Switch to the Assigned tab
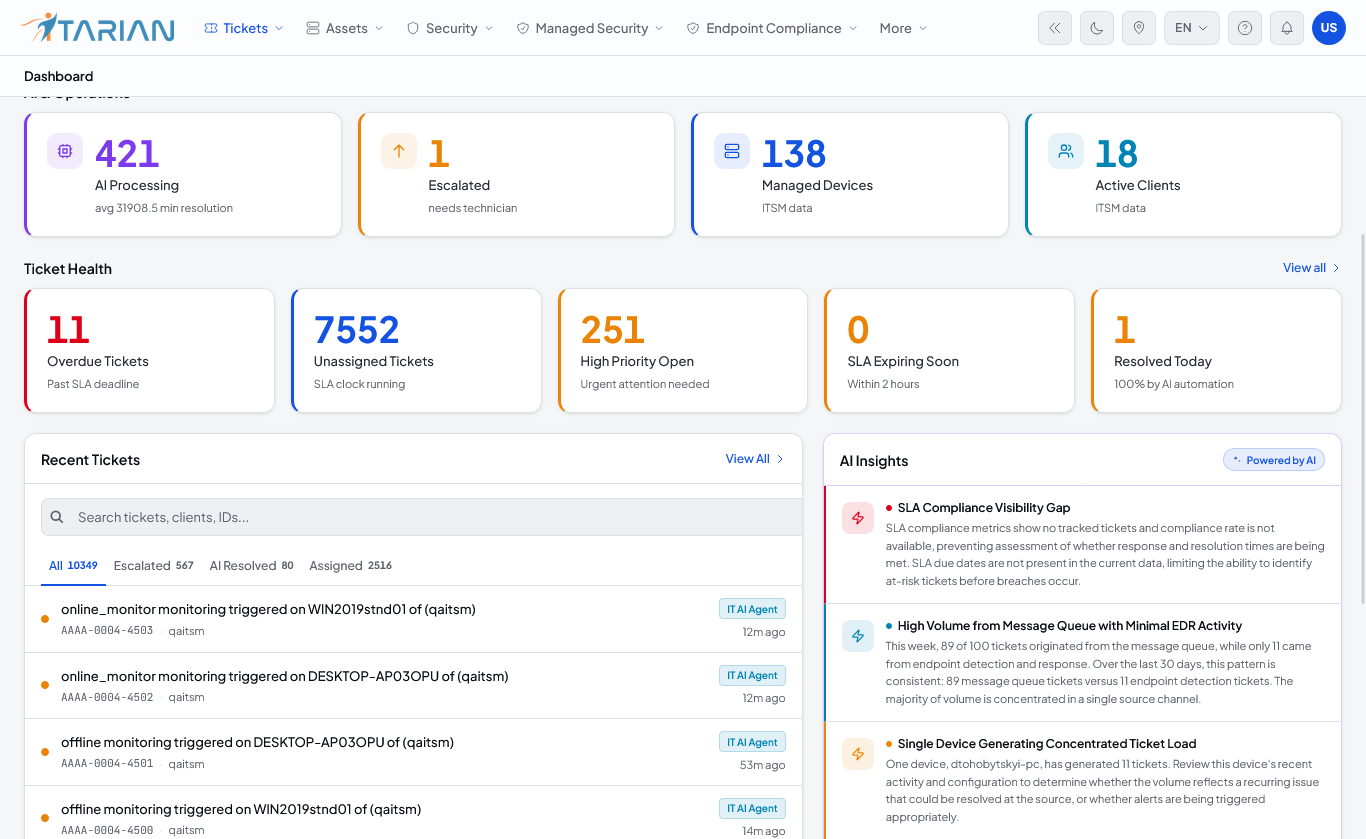 [x=351, y=566]
